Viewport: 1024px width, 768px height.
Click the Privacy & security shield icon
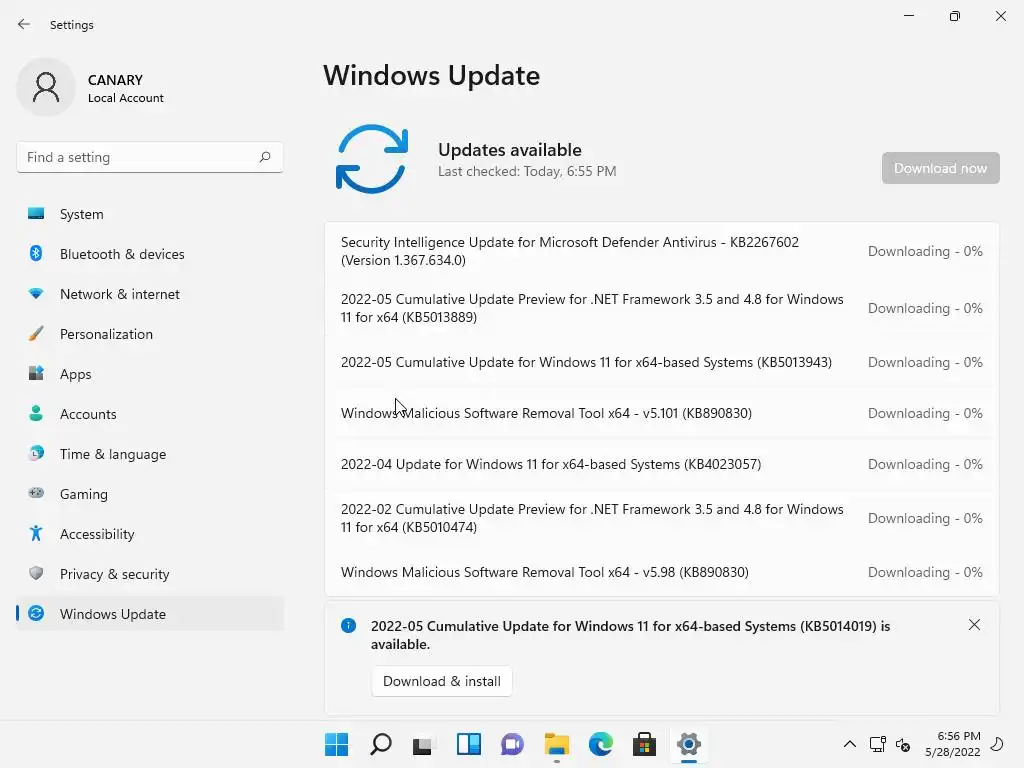coord(36,573)
